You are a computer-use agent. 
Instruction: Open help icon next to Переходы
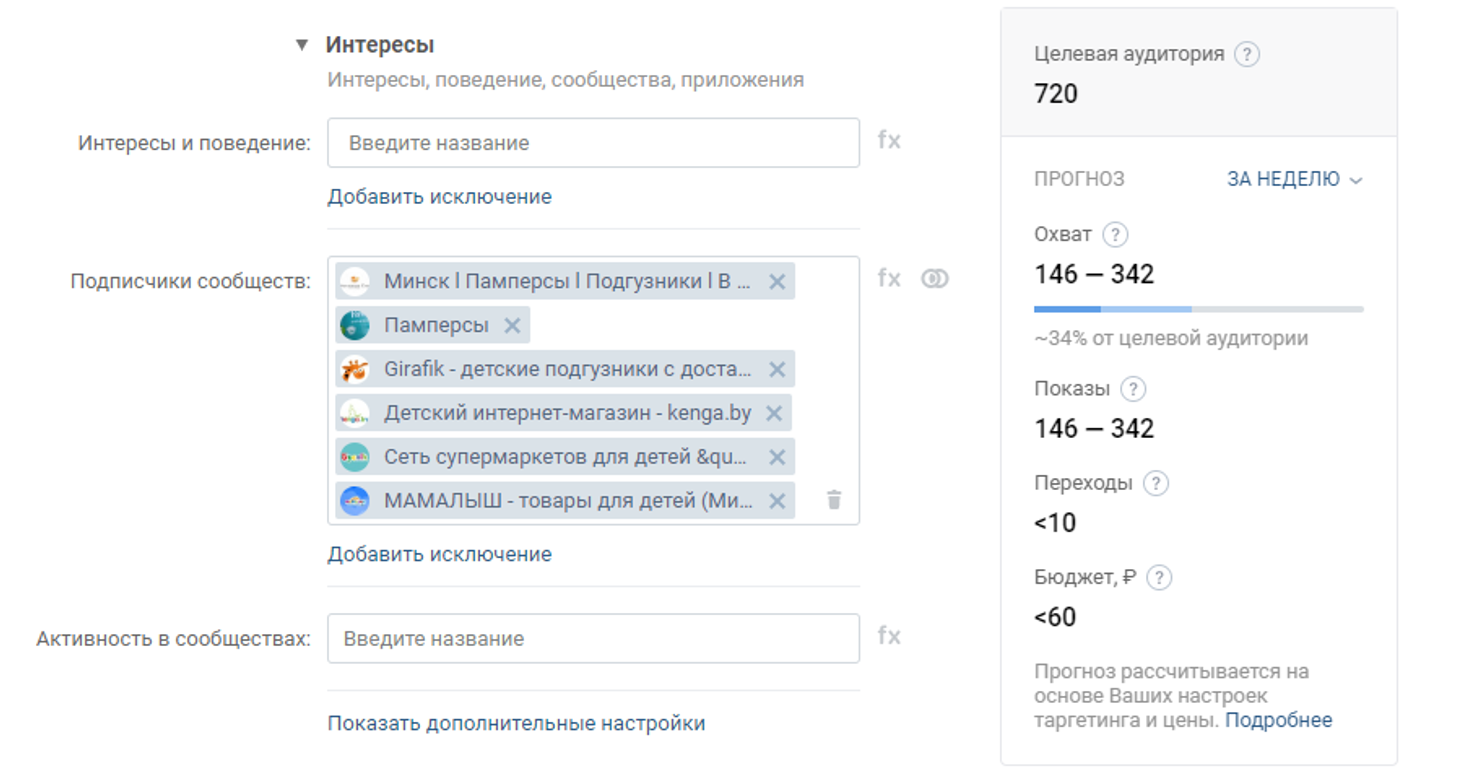[x=1155, y=484]
